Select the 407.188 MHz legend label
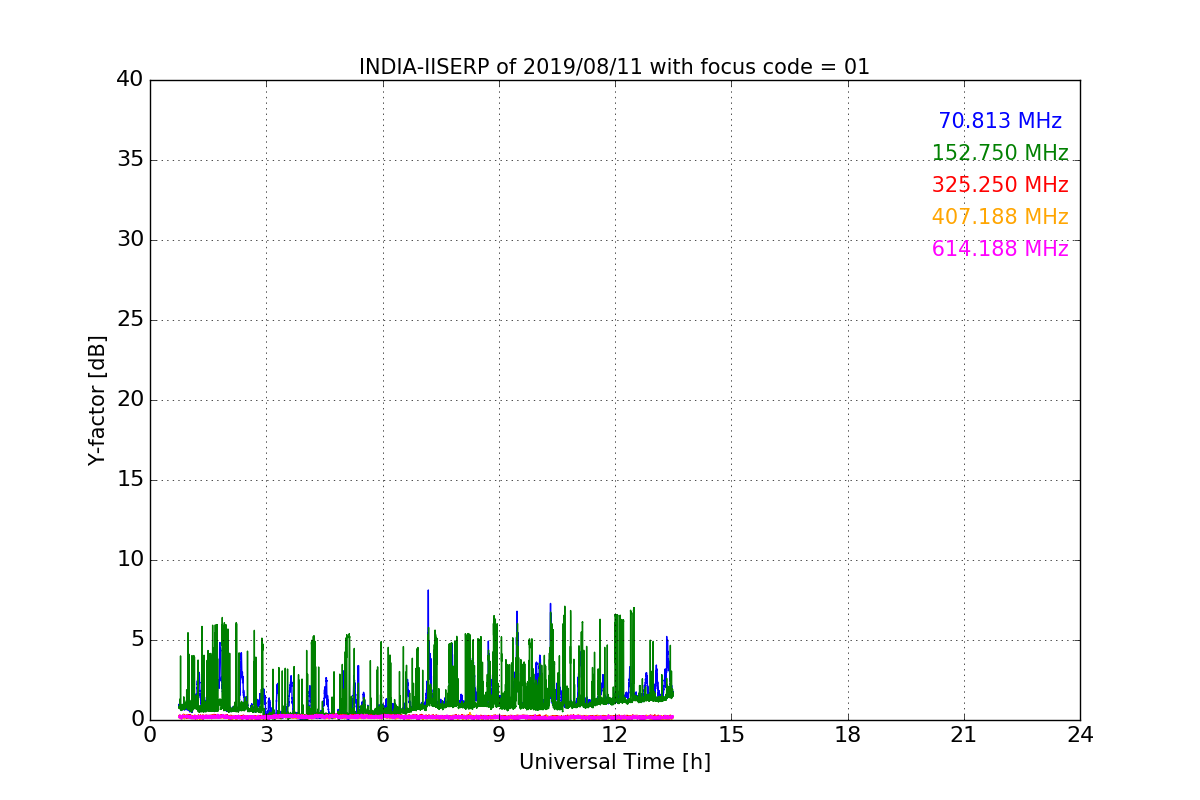 point(1000,217)
